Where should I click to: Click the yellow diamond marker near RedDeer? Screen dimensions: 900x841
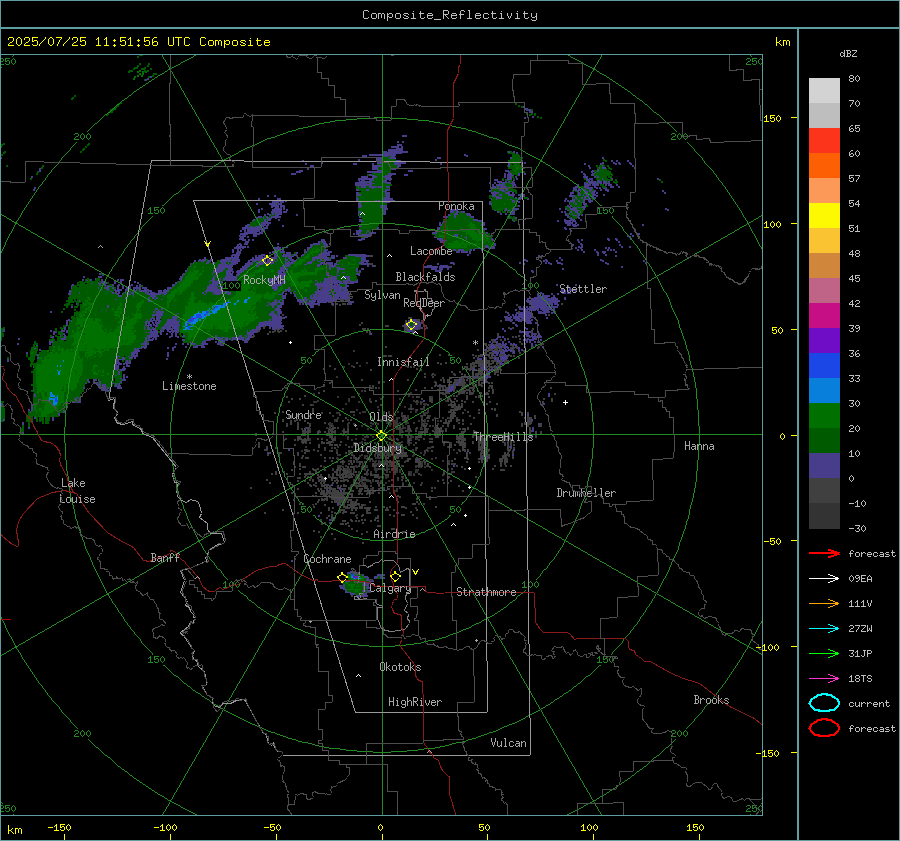tap(411, 325)
